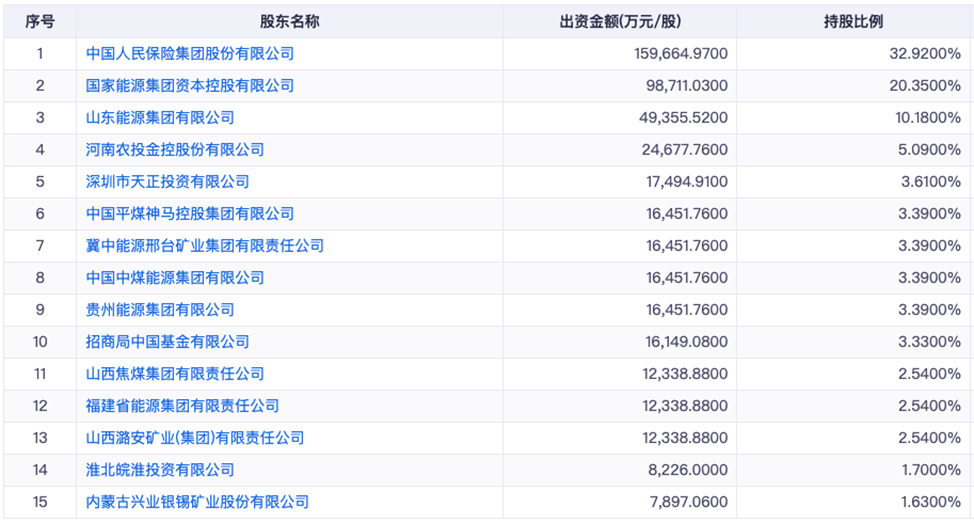
Task: Open 内蒙古兴业银锡矿业股份有限公司 link
Action: [x=198, y=501]
